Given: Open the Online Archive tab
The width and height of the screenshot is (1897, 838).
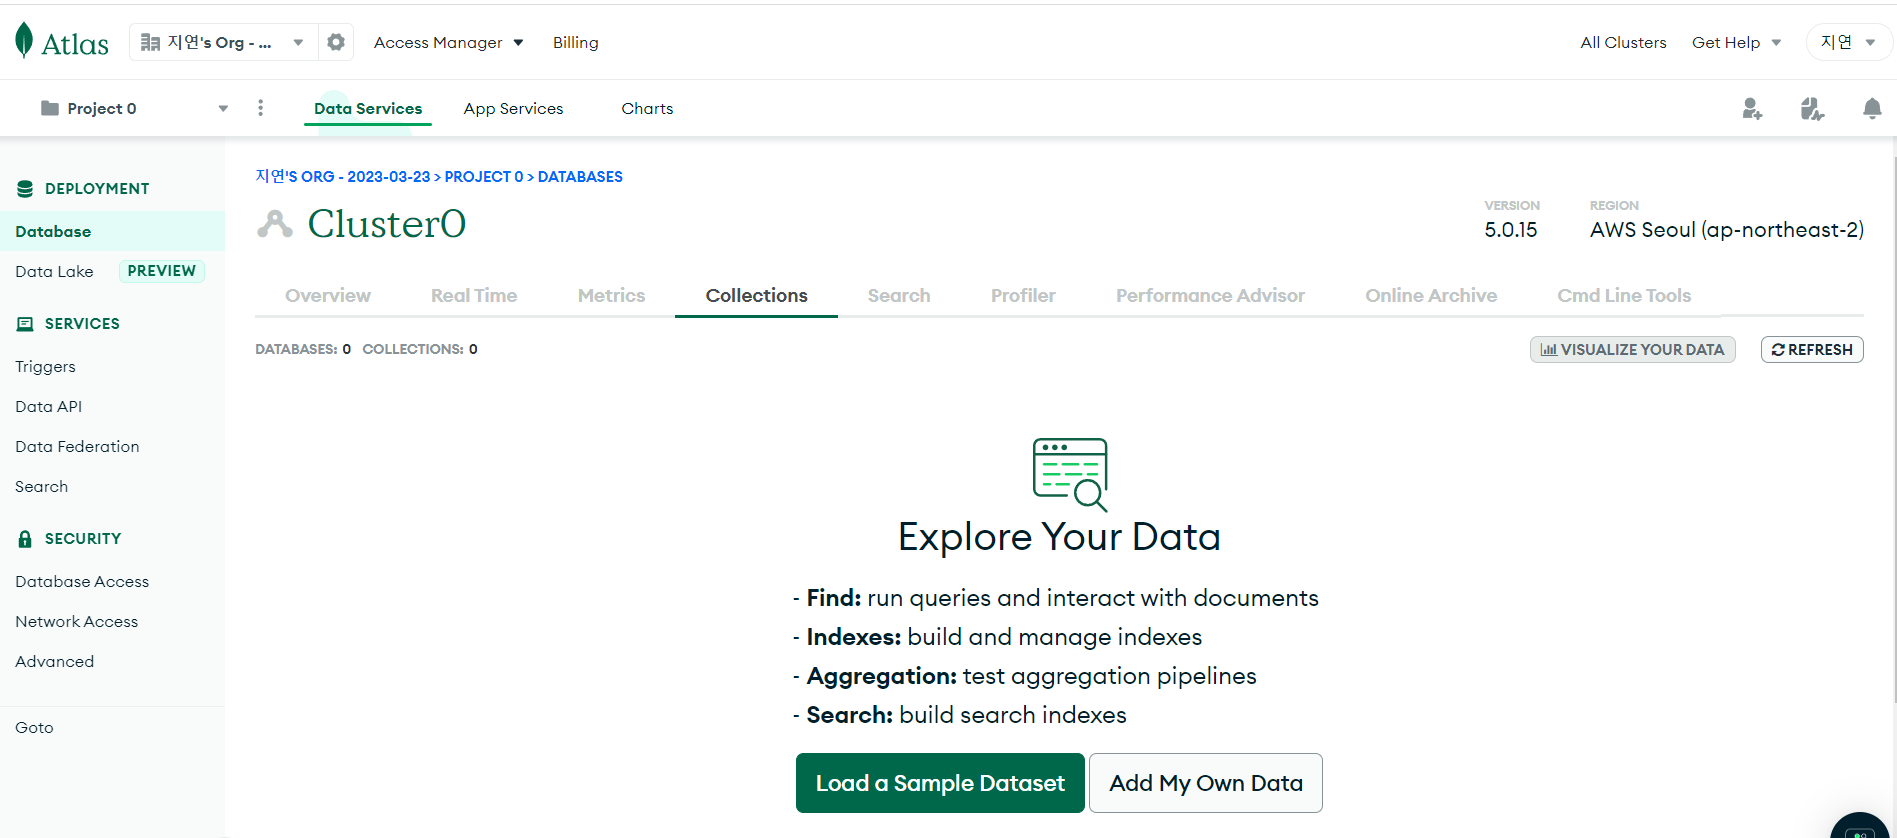Looking at the screenshot, I should (1431, 295).
